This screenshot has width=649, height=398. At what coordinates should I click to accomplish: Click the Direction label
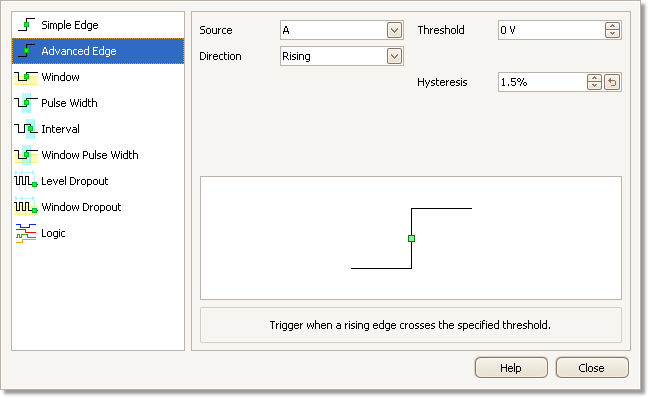click(220, 56)
